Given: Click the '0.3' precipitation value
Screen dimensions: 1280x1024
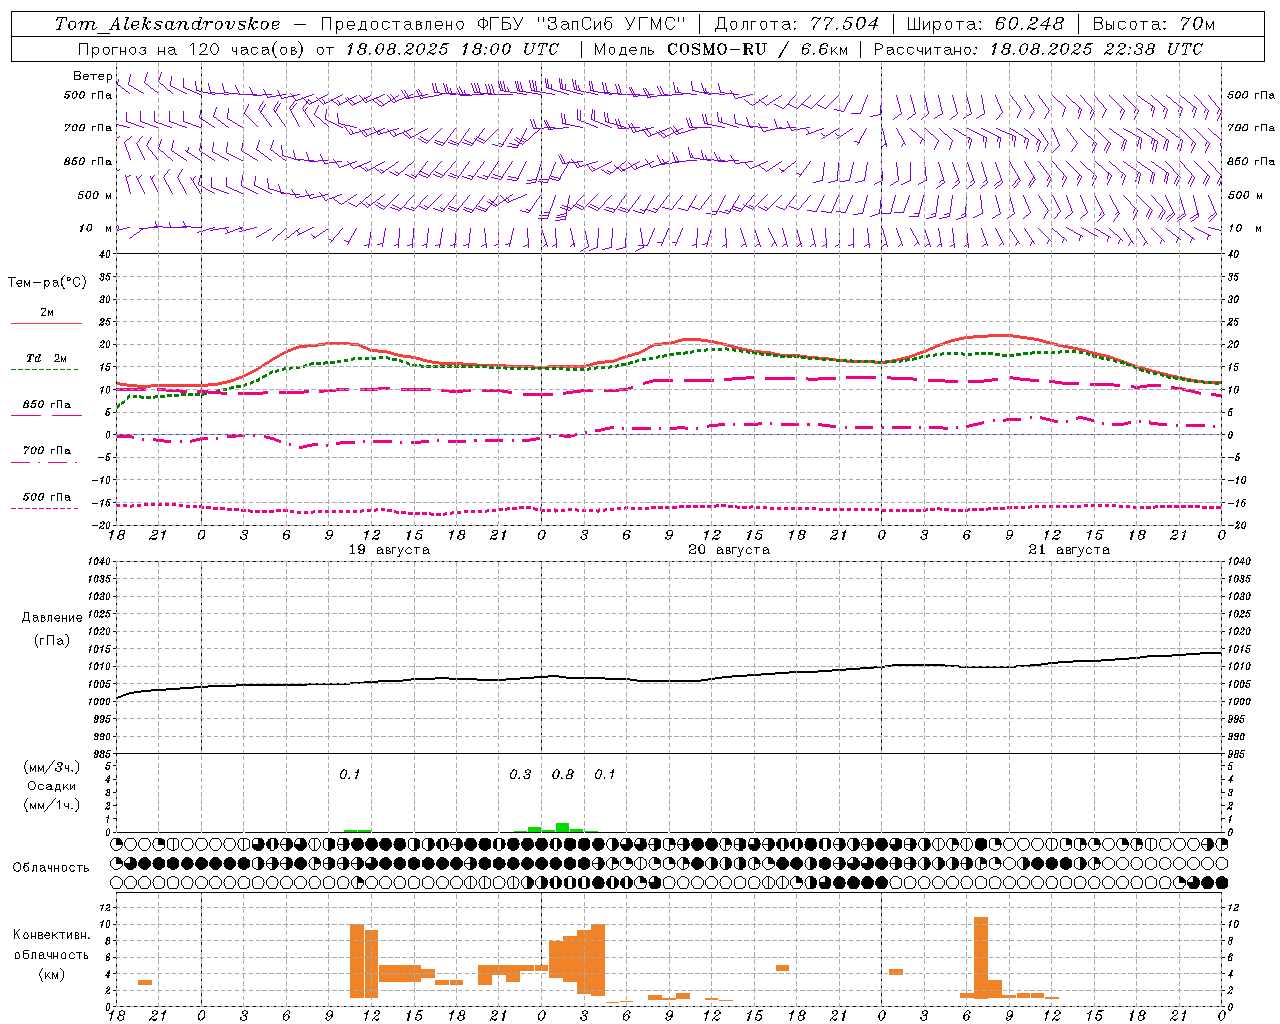Looking at the screenshot, I should coord(520,775).
